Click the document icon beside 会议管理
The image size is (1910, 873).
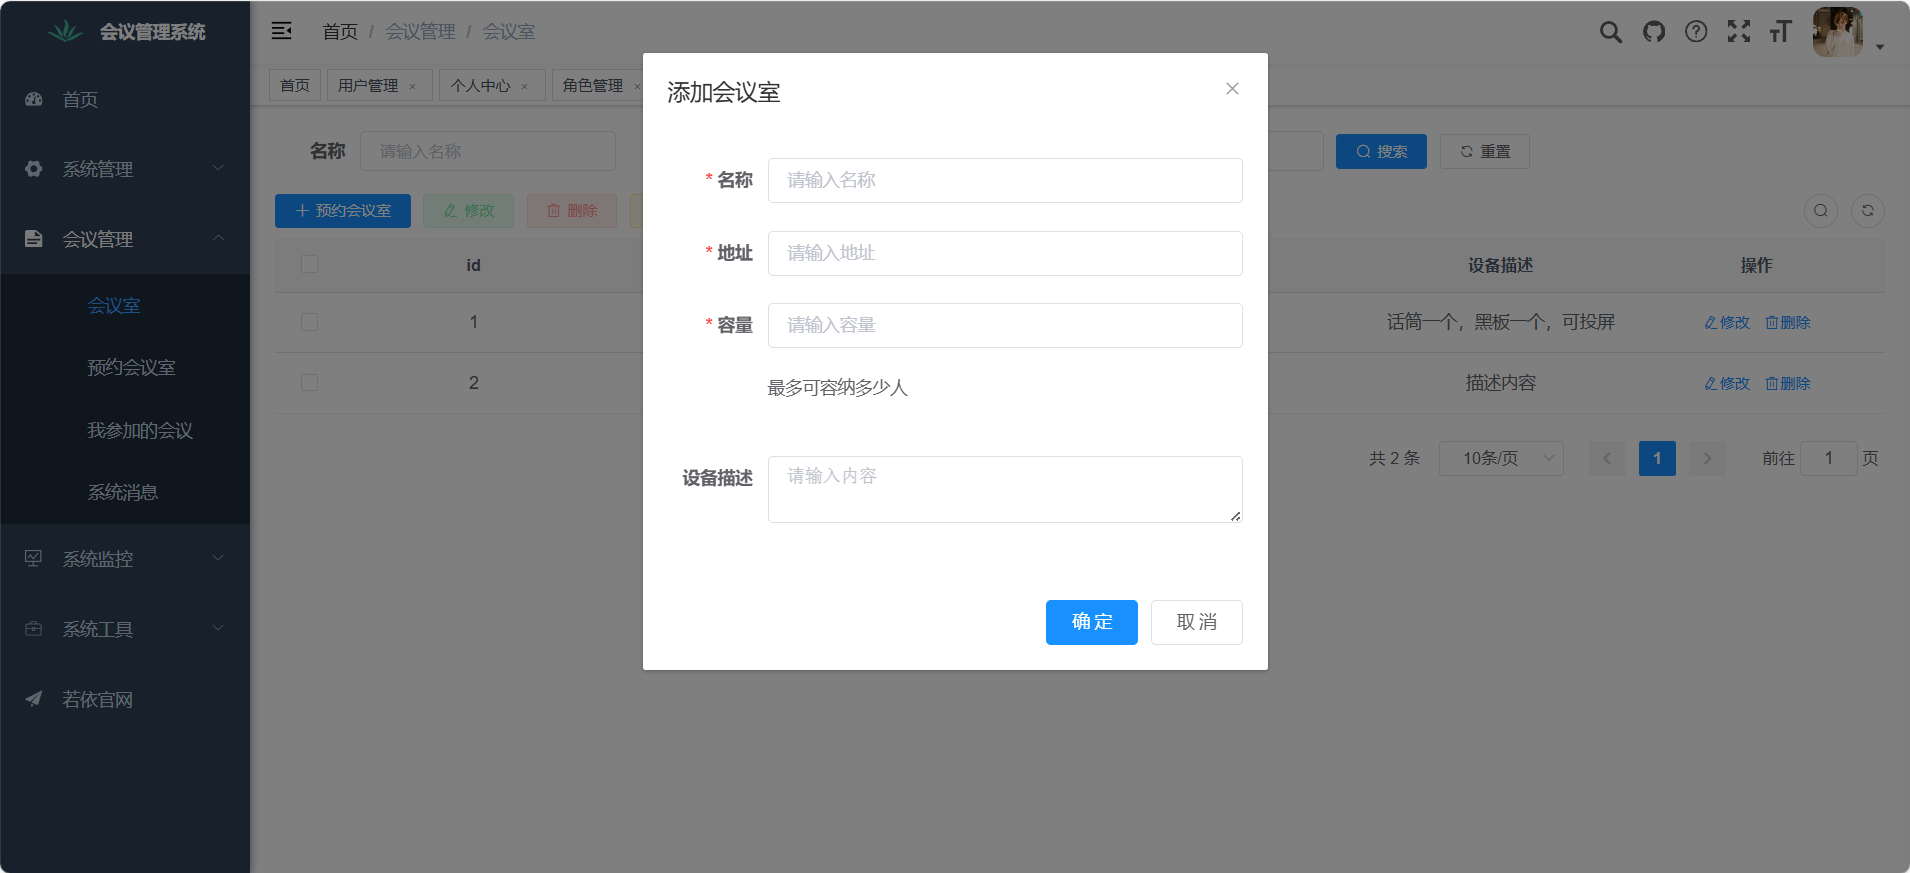tap(34, 239)
